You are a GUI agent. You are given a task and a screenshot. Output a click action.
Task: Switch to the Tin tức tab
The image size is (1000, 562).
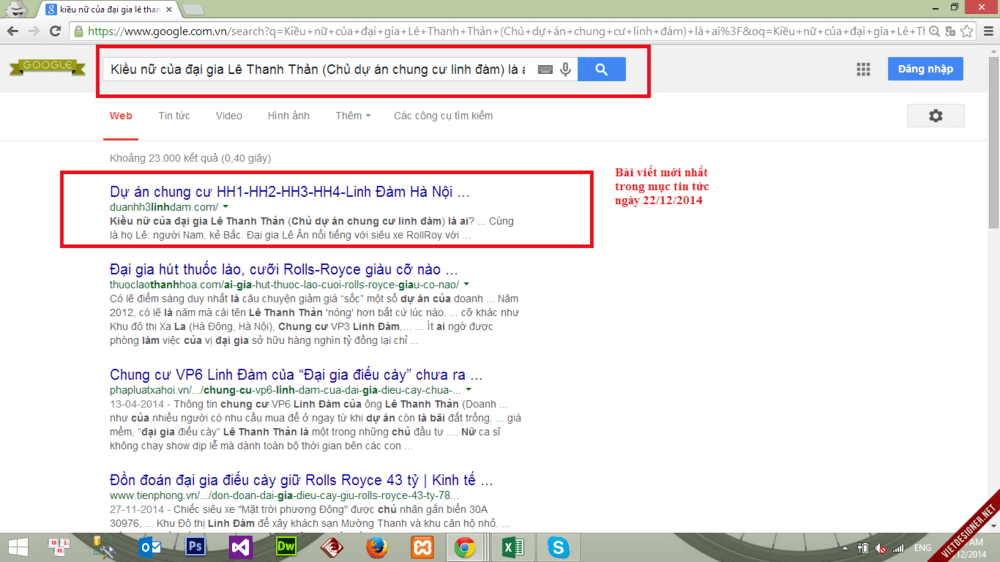pyautogui.click(x=174, y=115)
